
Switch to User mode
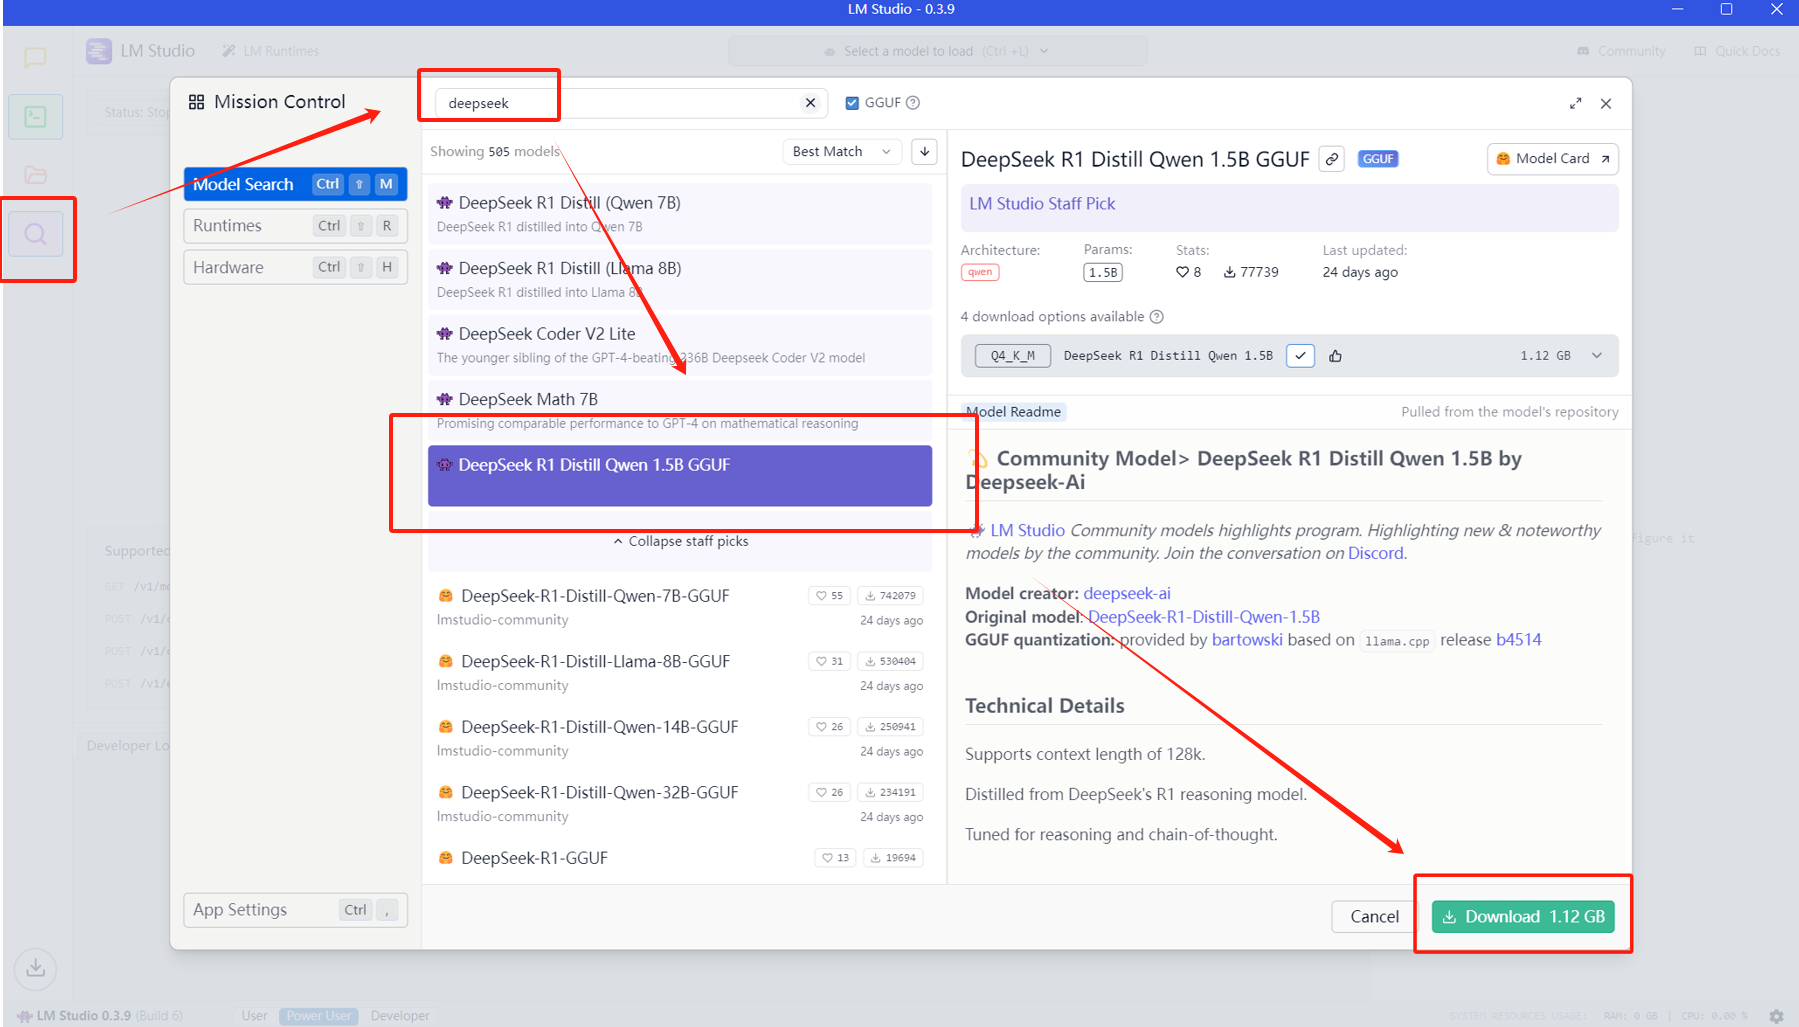[254, 1016]
